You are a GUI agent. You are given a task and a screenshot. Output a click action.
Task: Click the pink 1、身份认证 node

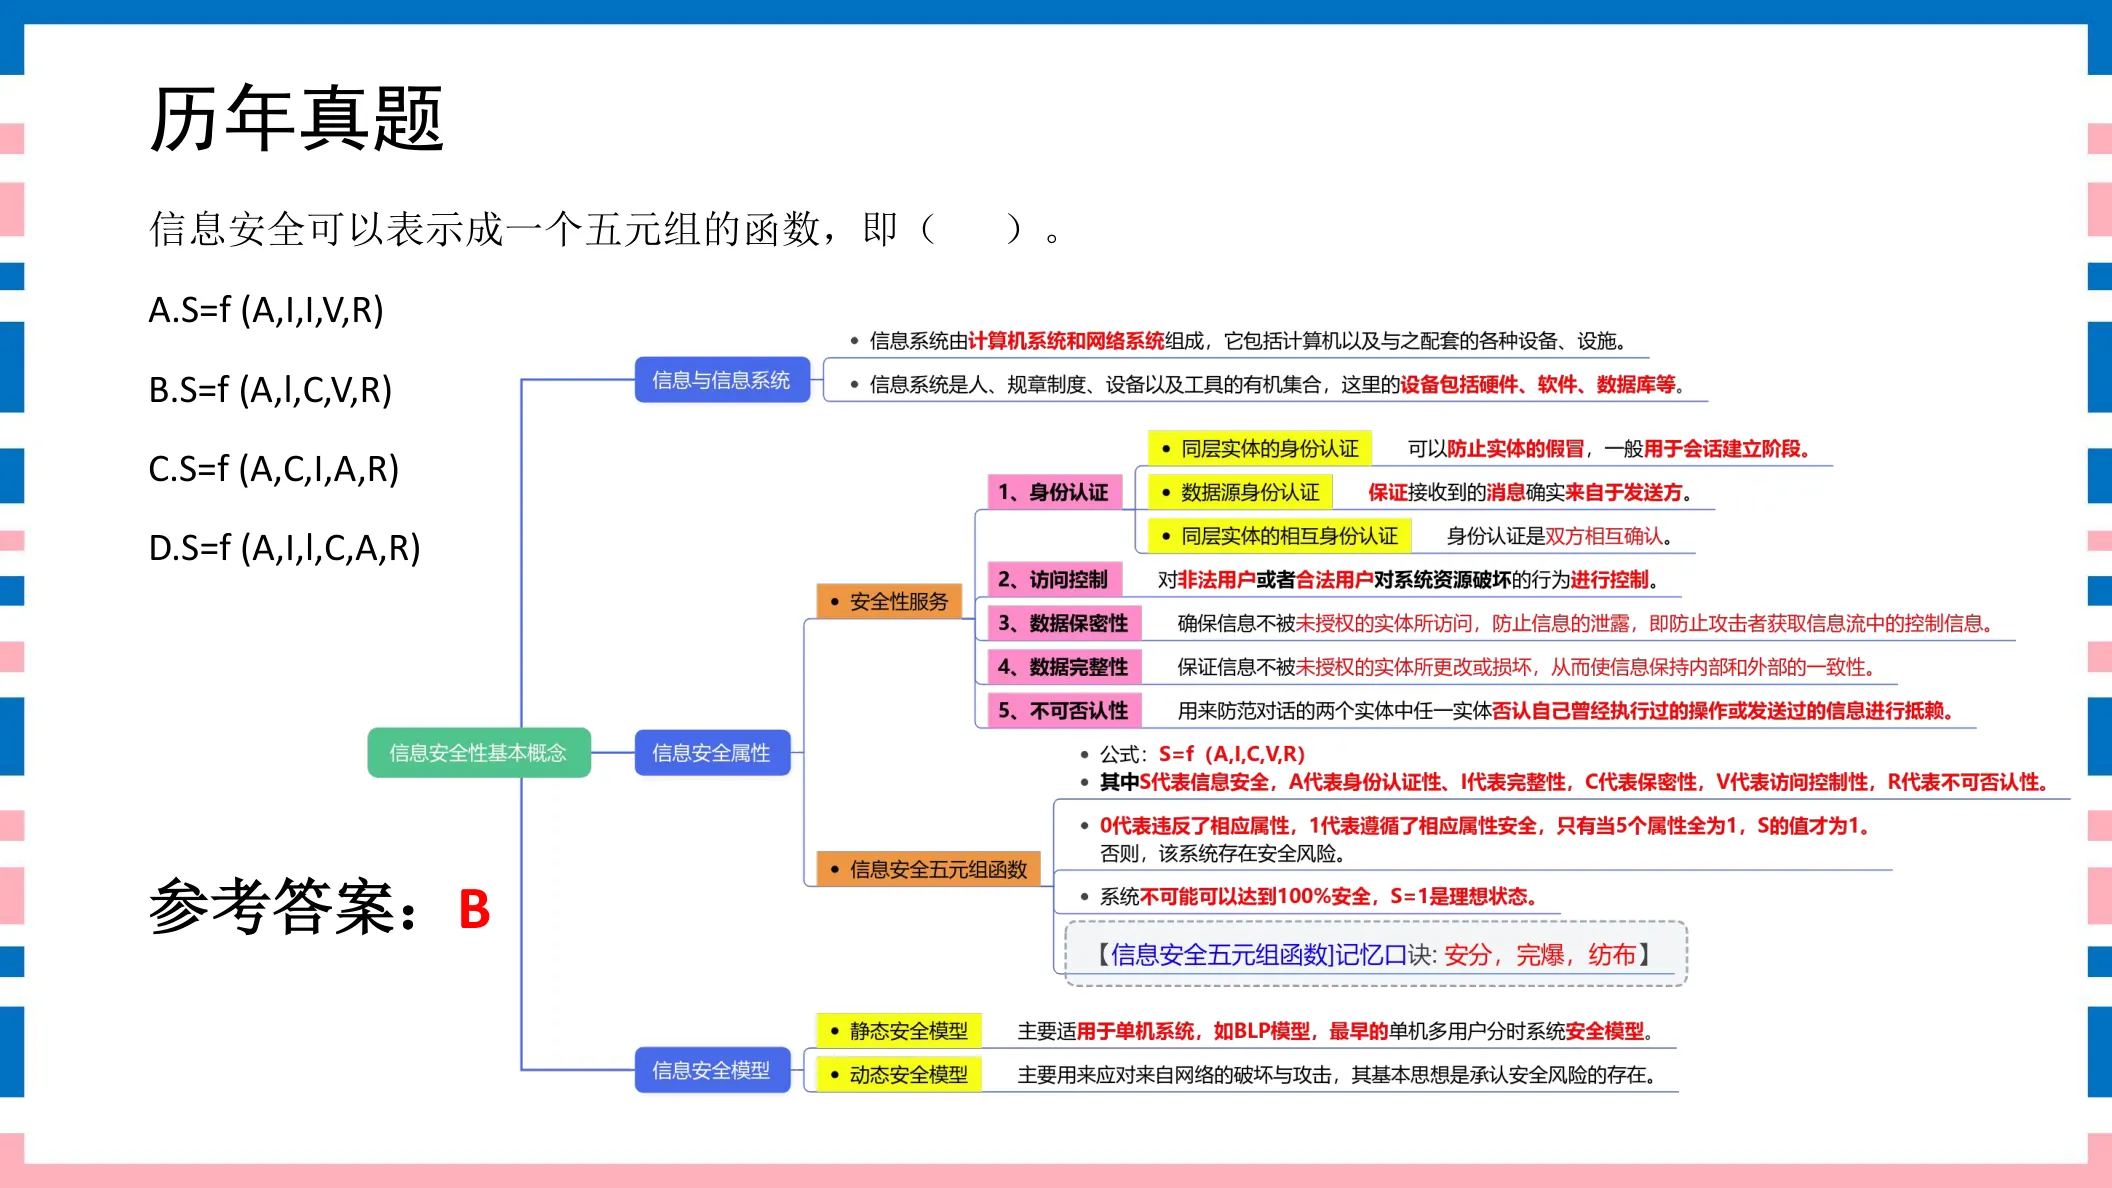(x=1055, y=492)
